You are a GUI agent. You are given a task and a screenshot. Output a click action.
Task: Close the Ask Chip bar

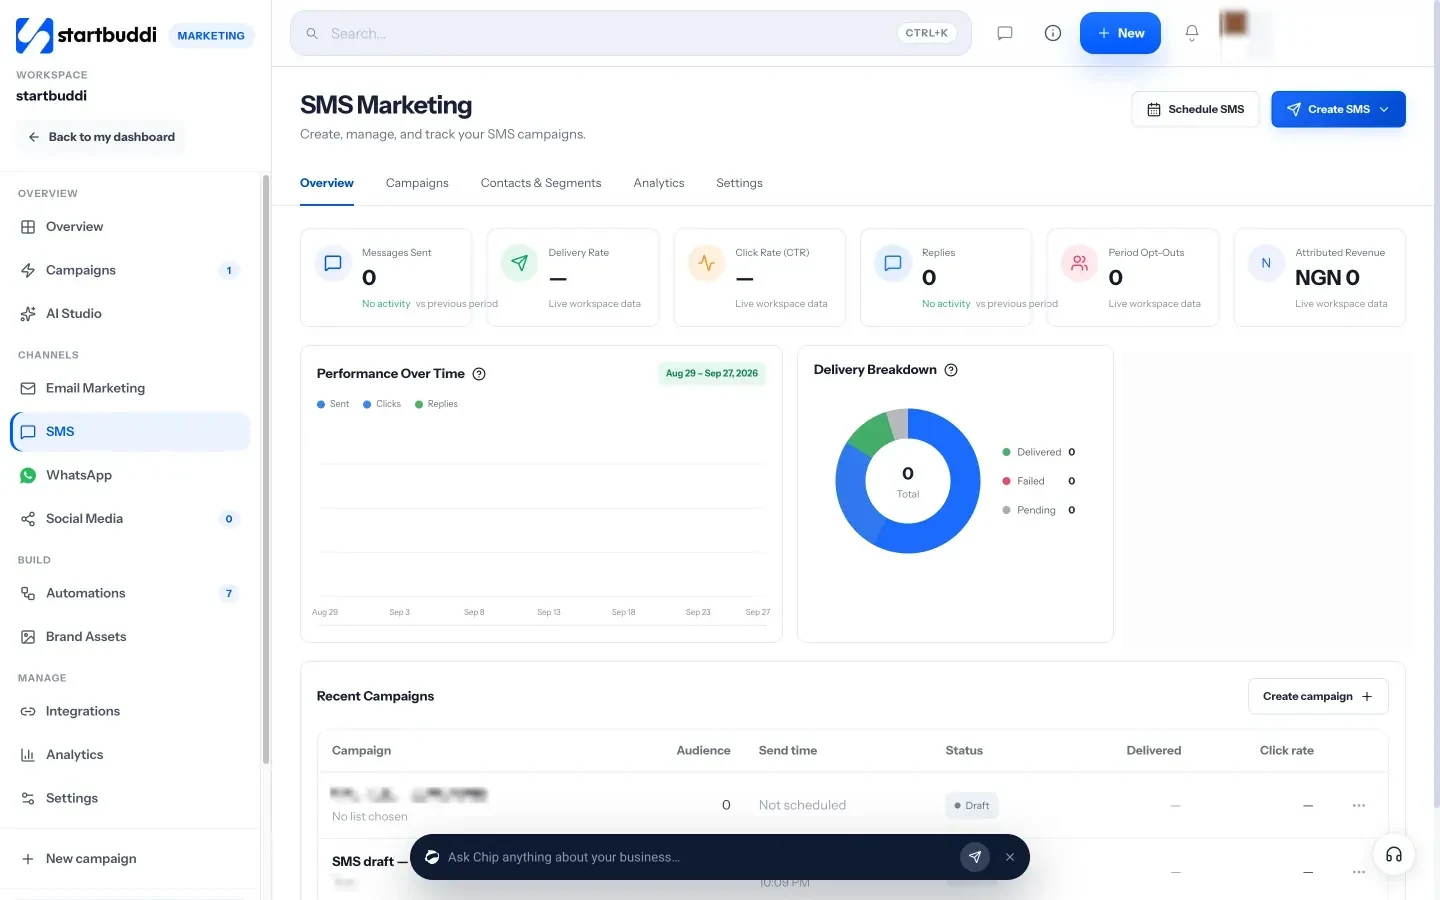click(x=1010, y=857)
